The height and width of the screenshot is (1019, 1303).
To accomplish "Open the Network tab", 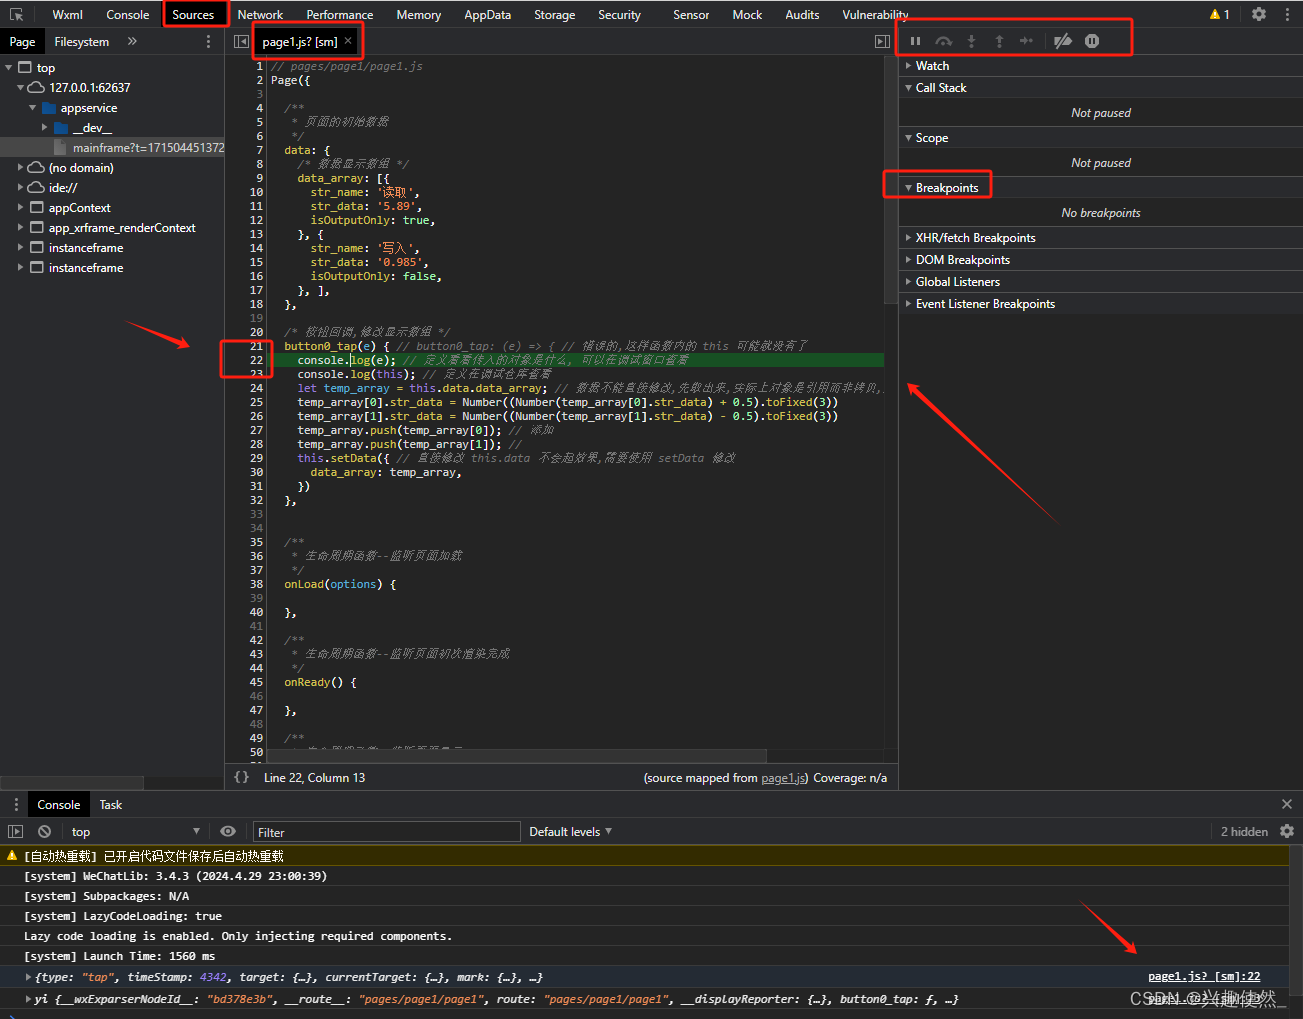I will (260, 14).
